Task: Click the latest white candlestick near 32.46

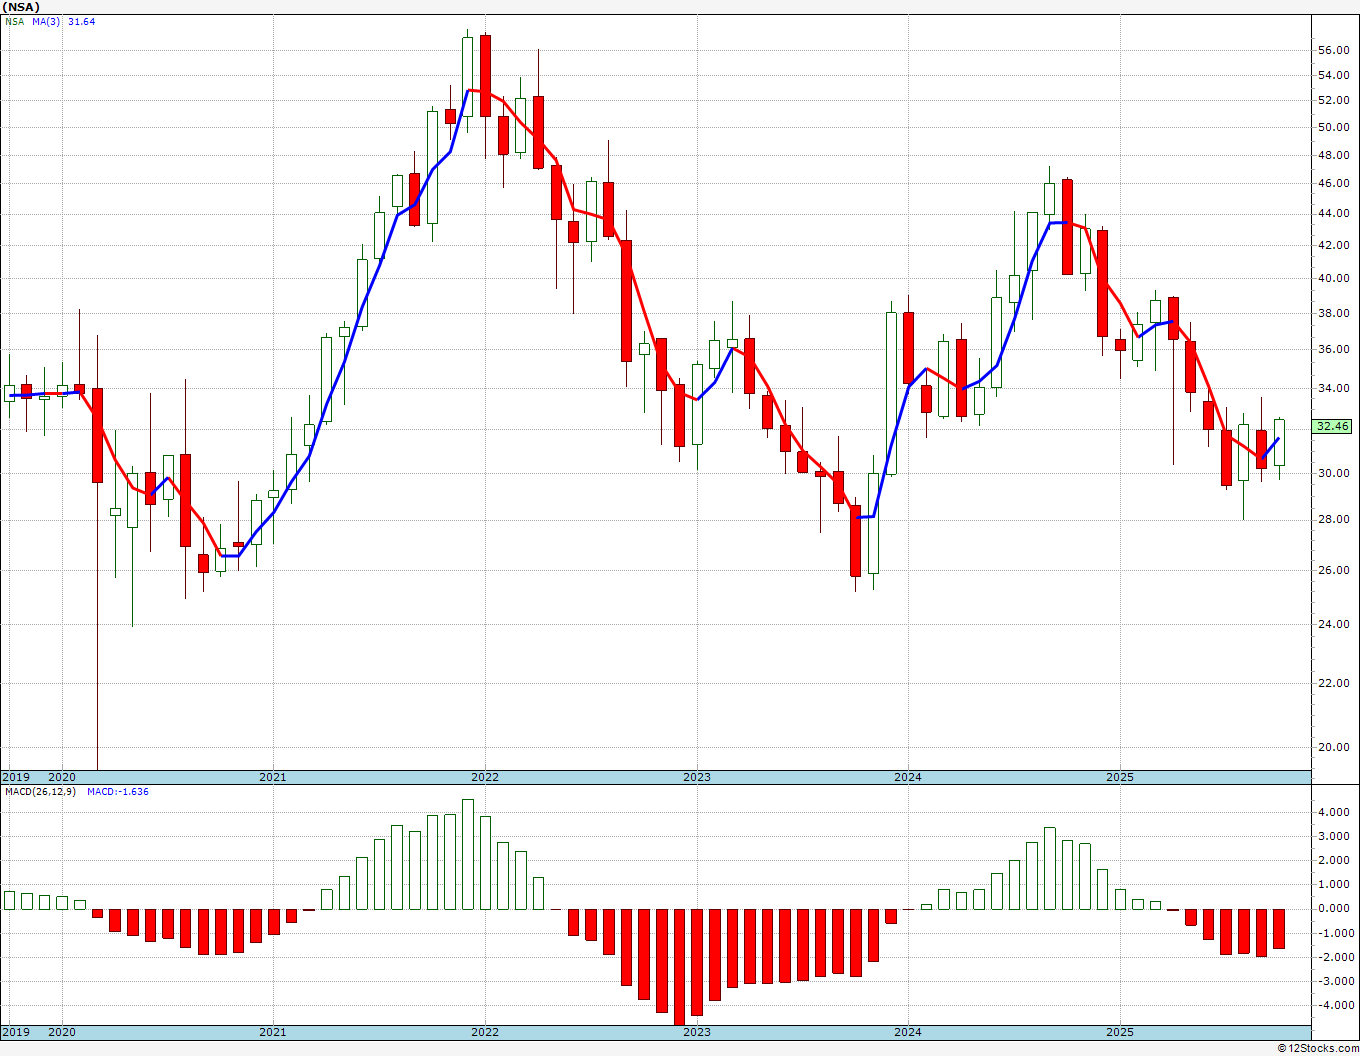Action: pos(1279,442)
